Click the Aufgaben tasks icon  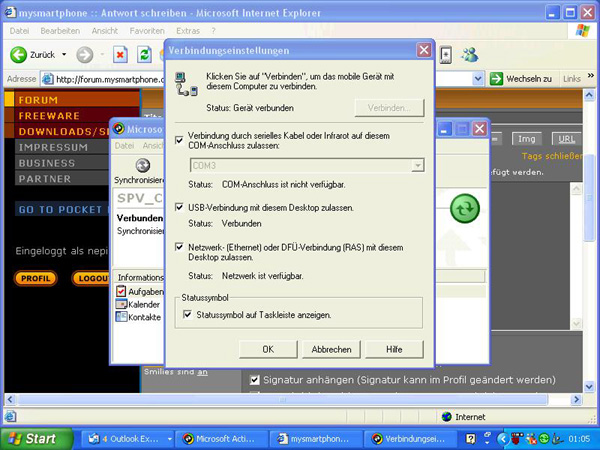click(x=121, y=292)
